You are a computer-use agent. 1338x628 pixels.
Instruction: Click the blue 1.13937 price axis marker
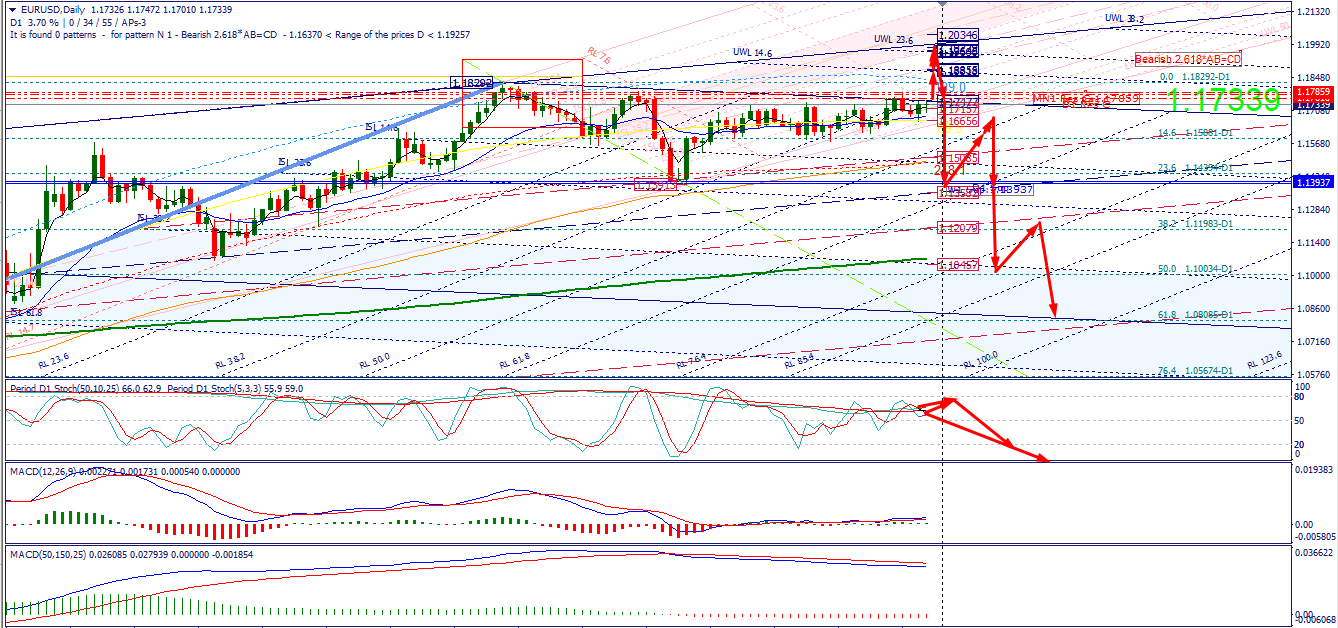1315,181
